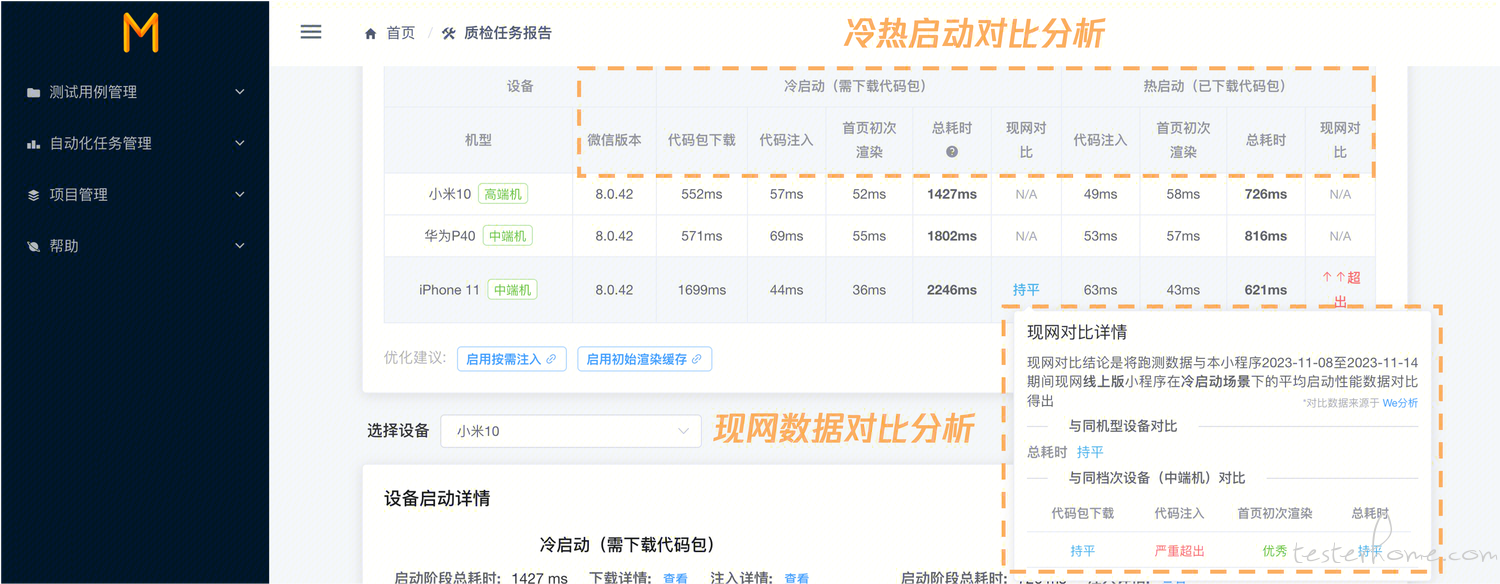Image resolution: width=1500 pixels, height=584 pixels.
Task: Click the 启用初始渲染缓存 suggestion button
Action: coord(644,359)
